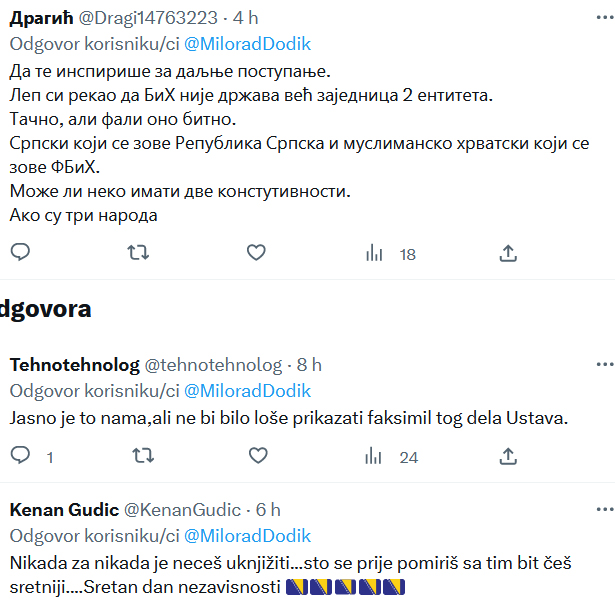
Task: Open more options on Kenan Gudic's tweet
Action: [x=605, y=510]
